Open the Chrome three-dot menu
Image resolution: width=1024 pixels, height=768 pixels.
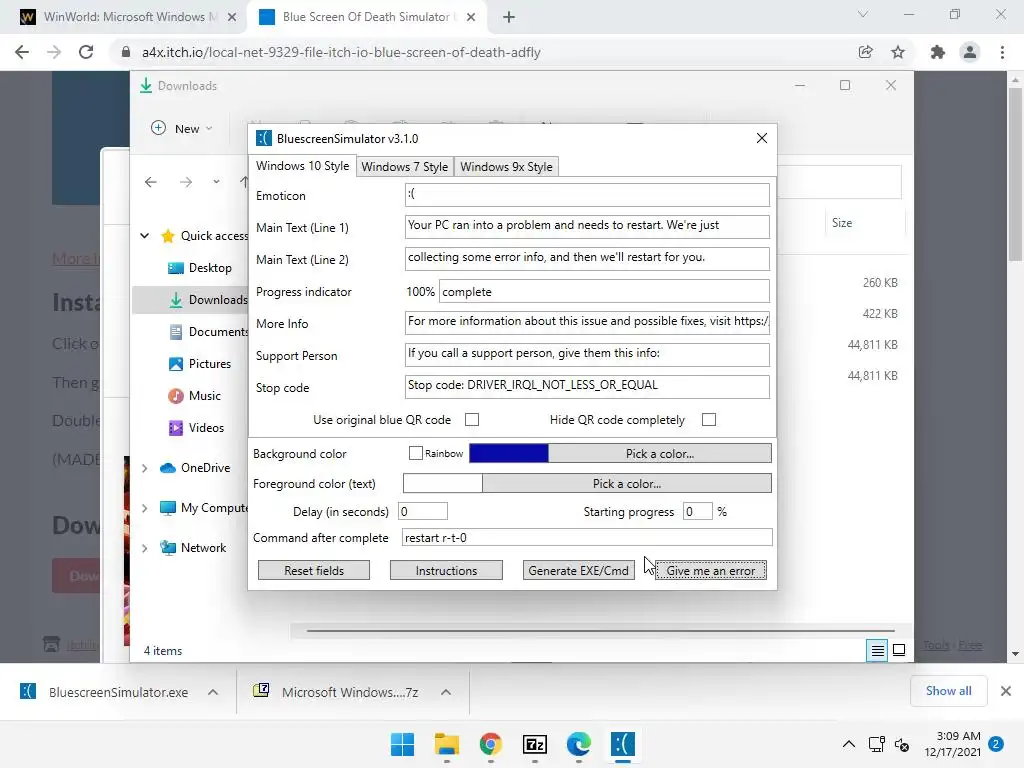coord(1002,52)
